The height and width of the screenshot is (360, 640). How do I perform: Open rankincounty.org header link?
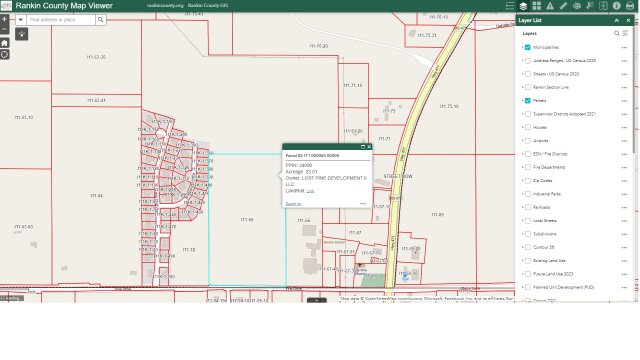[165, 6]
